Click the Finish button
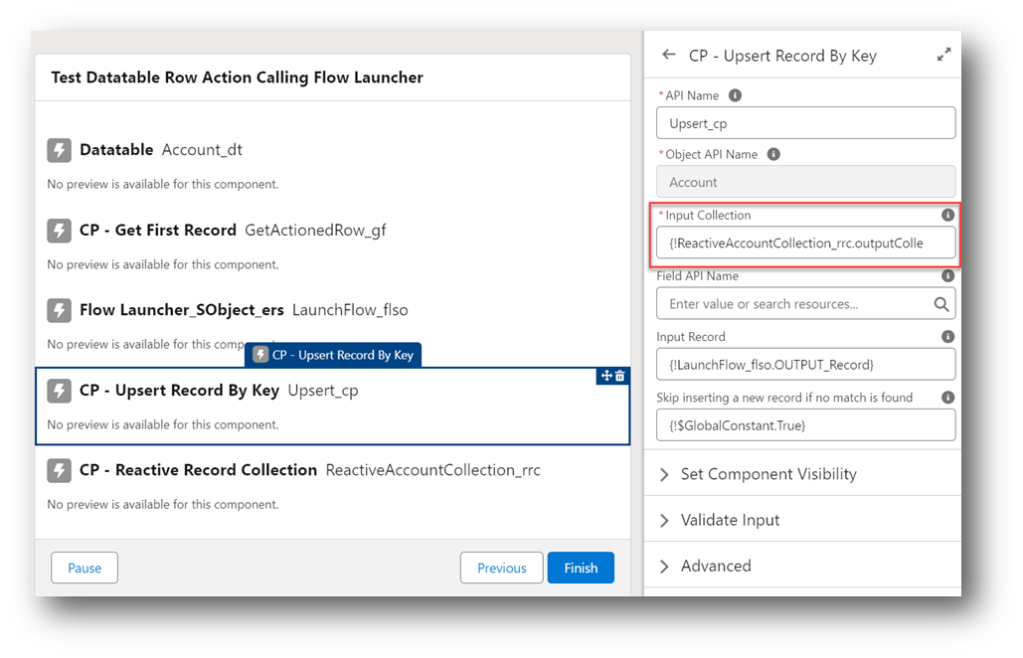This screenshot has width=1023, height=658. 580,568
